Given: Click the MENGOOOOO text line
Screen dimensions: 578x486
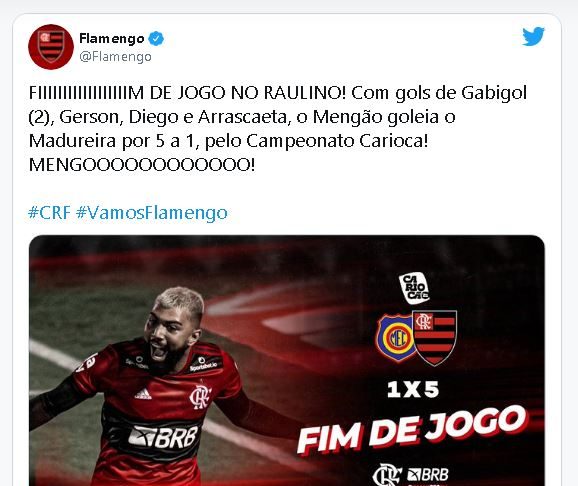Looking at the screenshot, I should click(142, 164).
